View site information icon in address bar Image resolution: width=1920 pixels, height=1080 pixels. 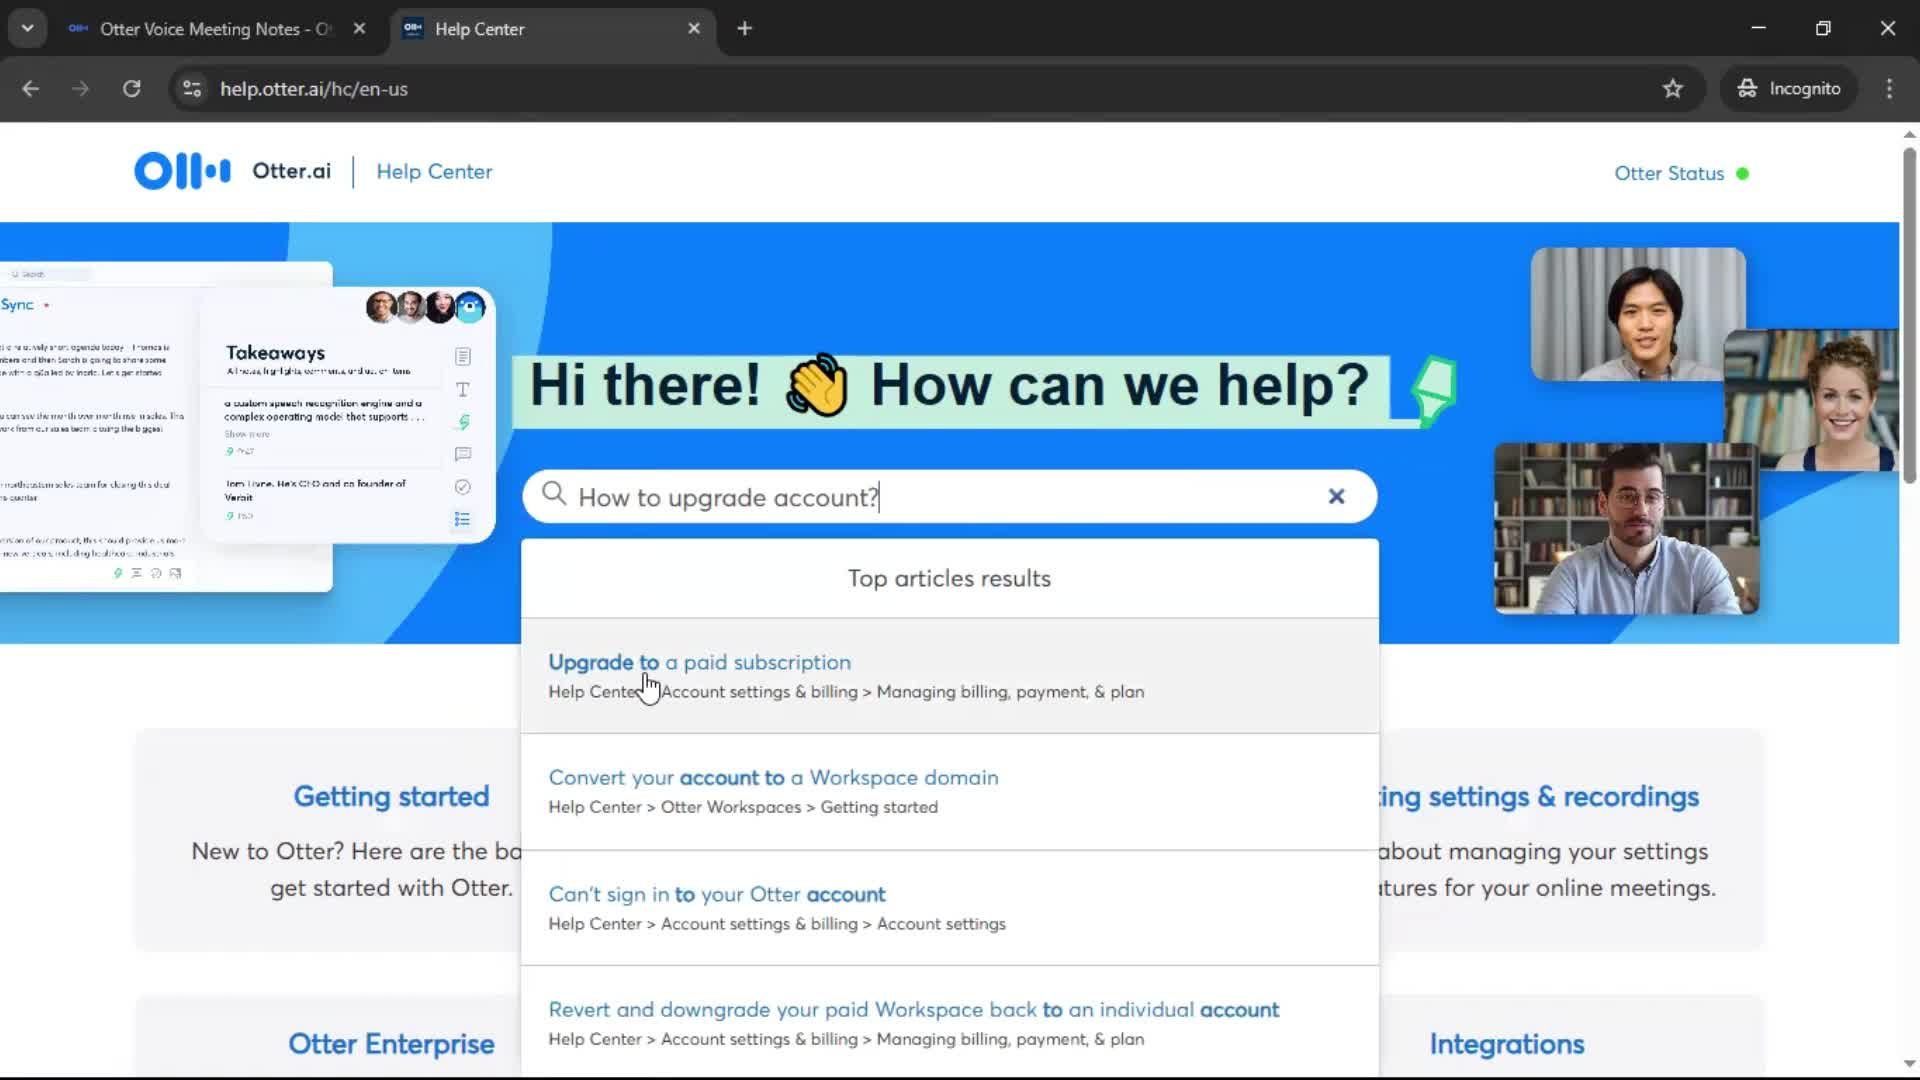[x=192, y=89]
